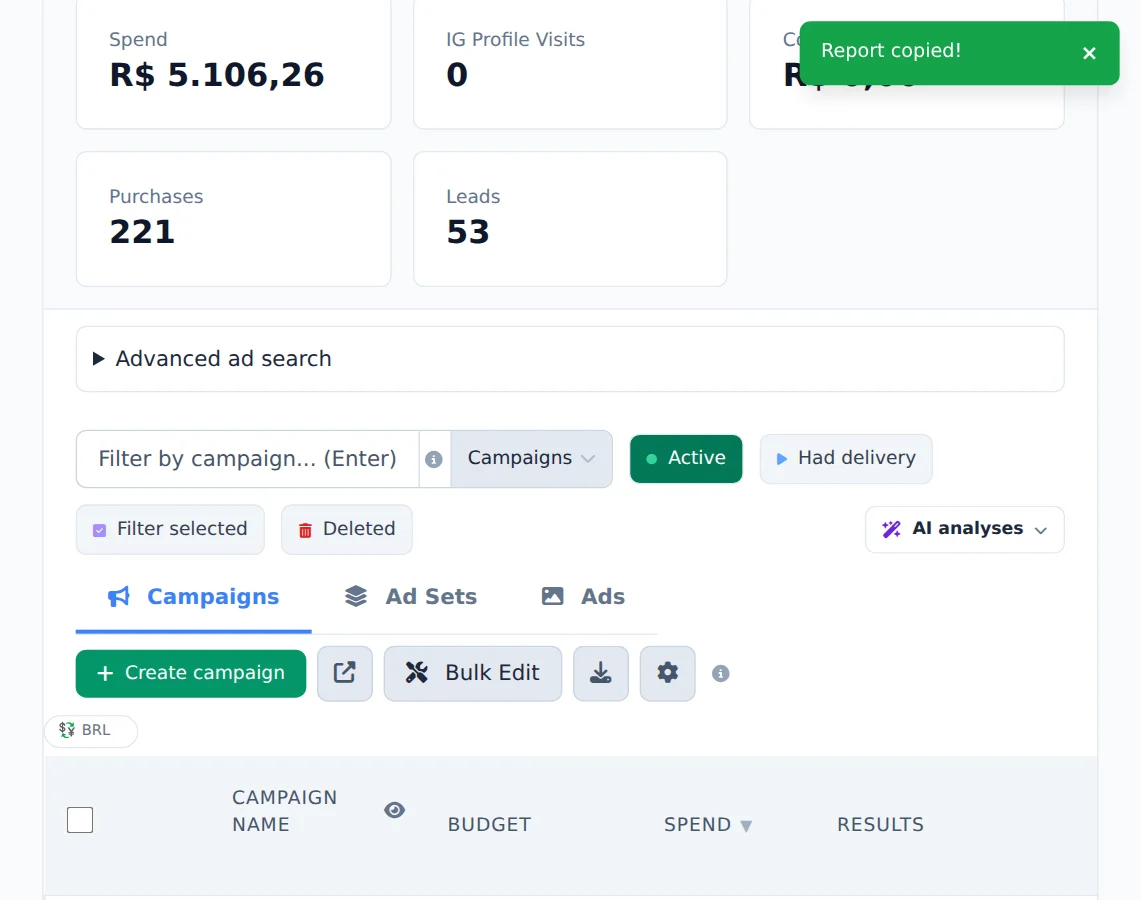Click the info icon next to the gear button
The width and height of the screenshot is (1141, 900).
click(x=720, y=674)
